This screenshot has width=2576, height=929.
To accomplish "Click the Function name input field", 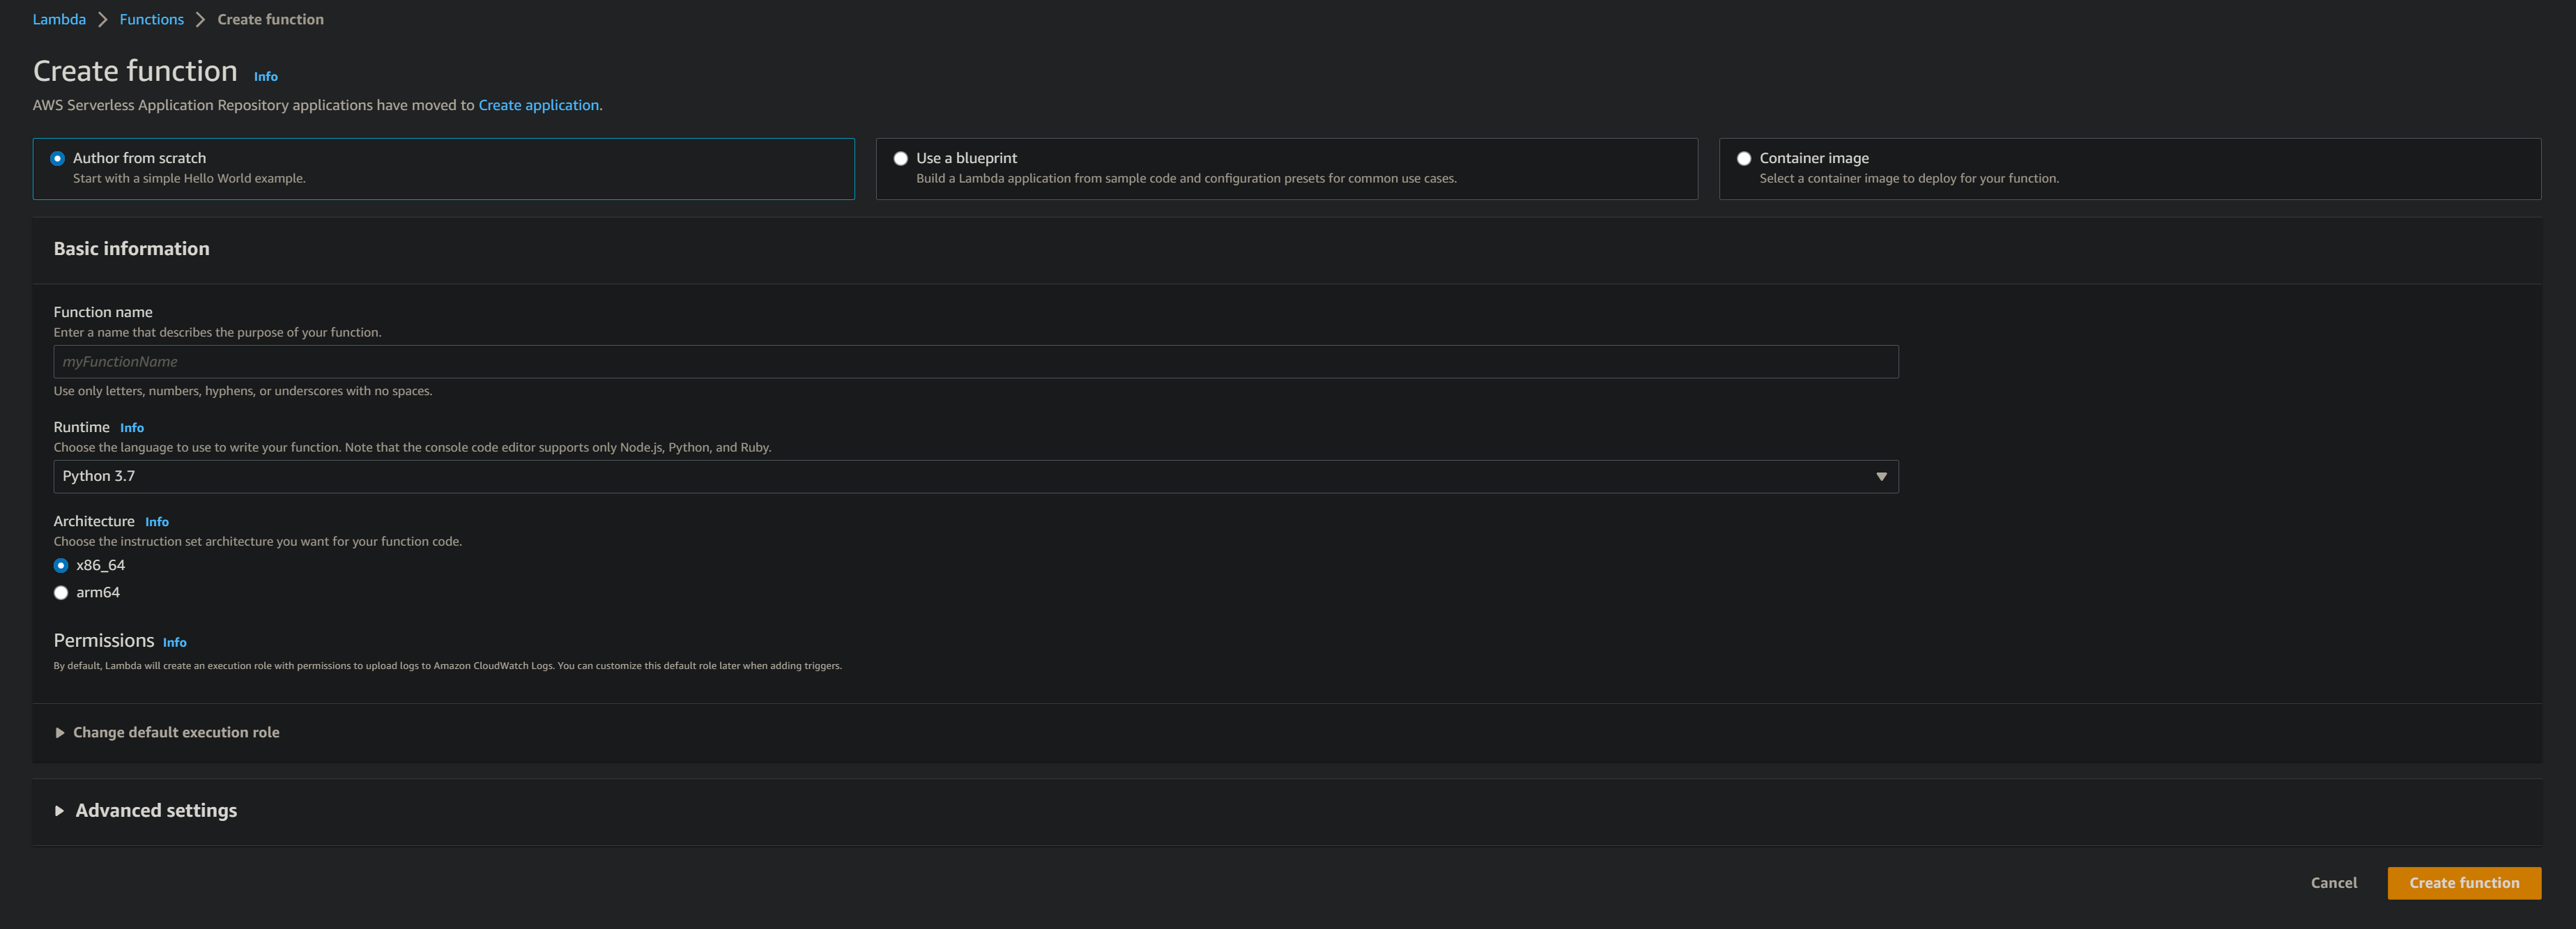I will (975, 361).
